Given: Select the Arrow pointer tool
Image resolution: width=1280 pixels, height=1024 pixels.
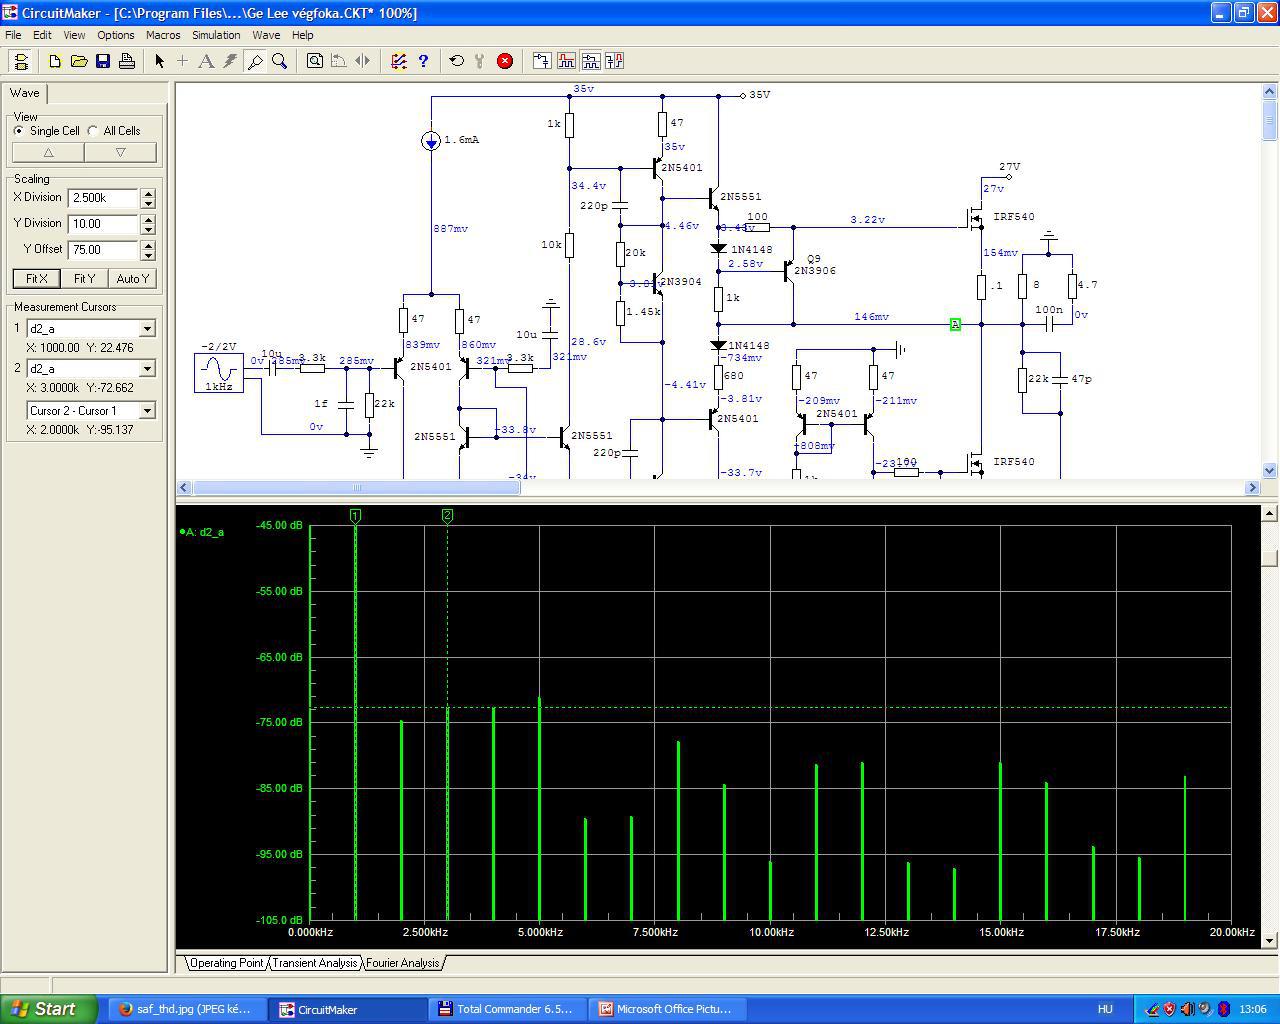Looking at the screenshot, I should (159, 61).
